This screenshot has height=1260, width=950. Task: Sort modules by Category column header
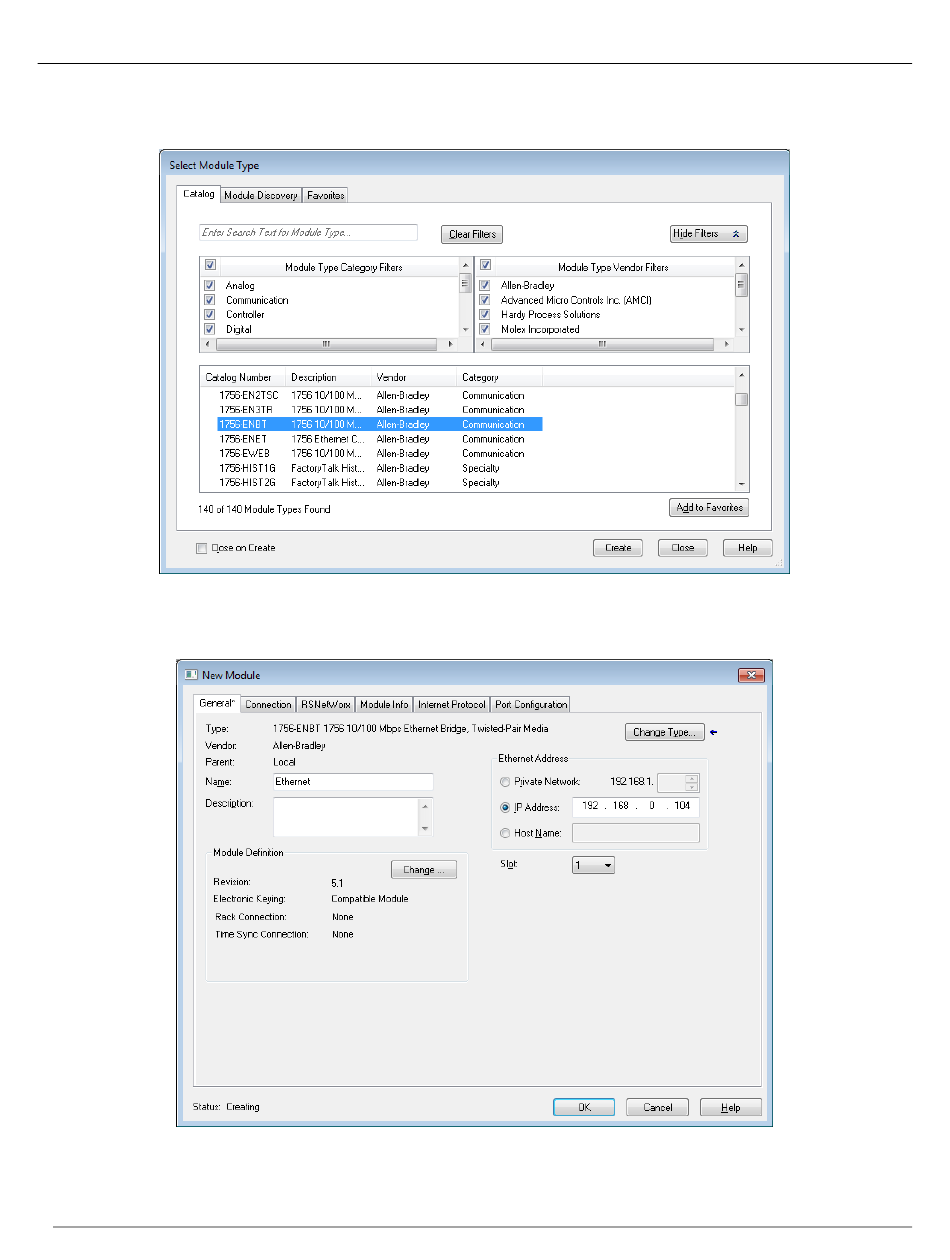click(x=500, y=378)
